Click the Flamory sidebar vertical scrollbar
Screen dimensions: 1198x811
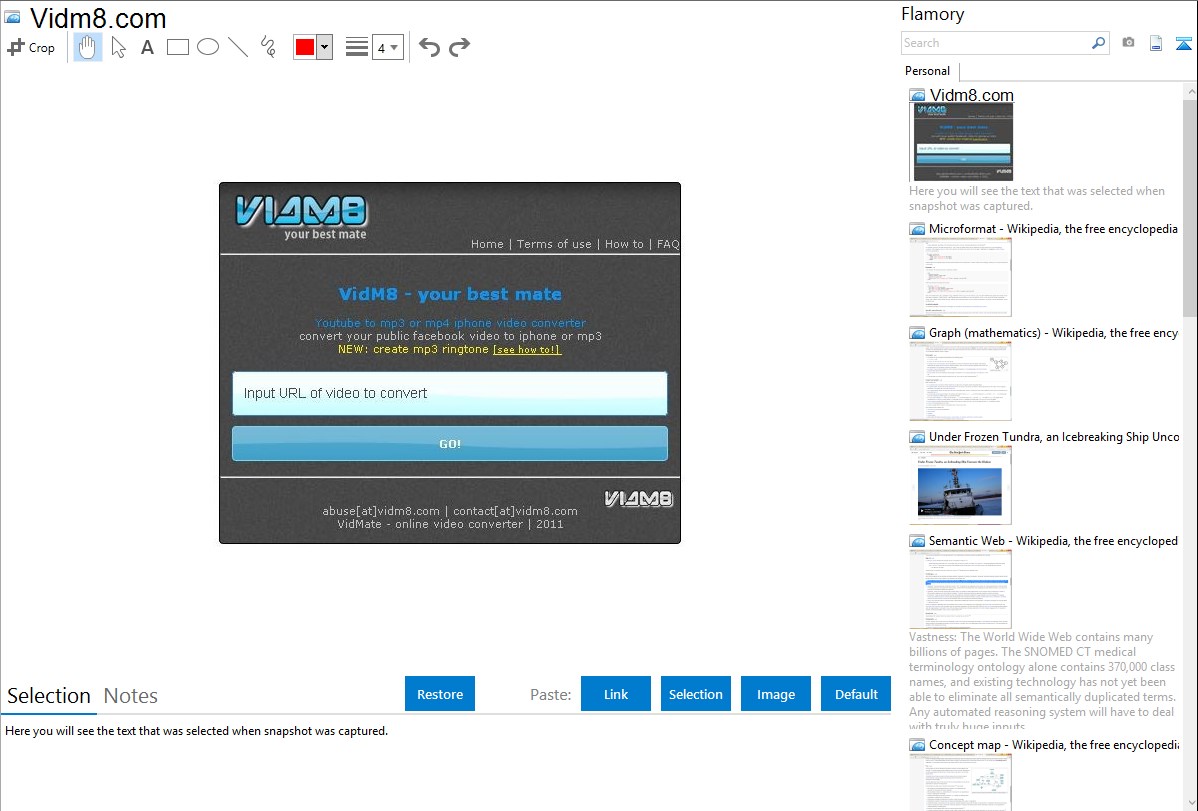1190,206
